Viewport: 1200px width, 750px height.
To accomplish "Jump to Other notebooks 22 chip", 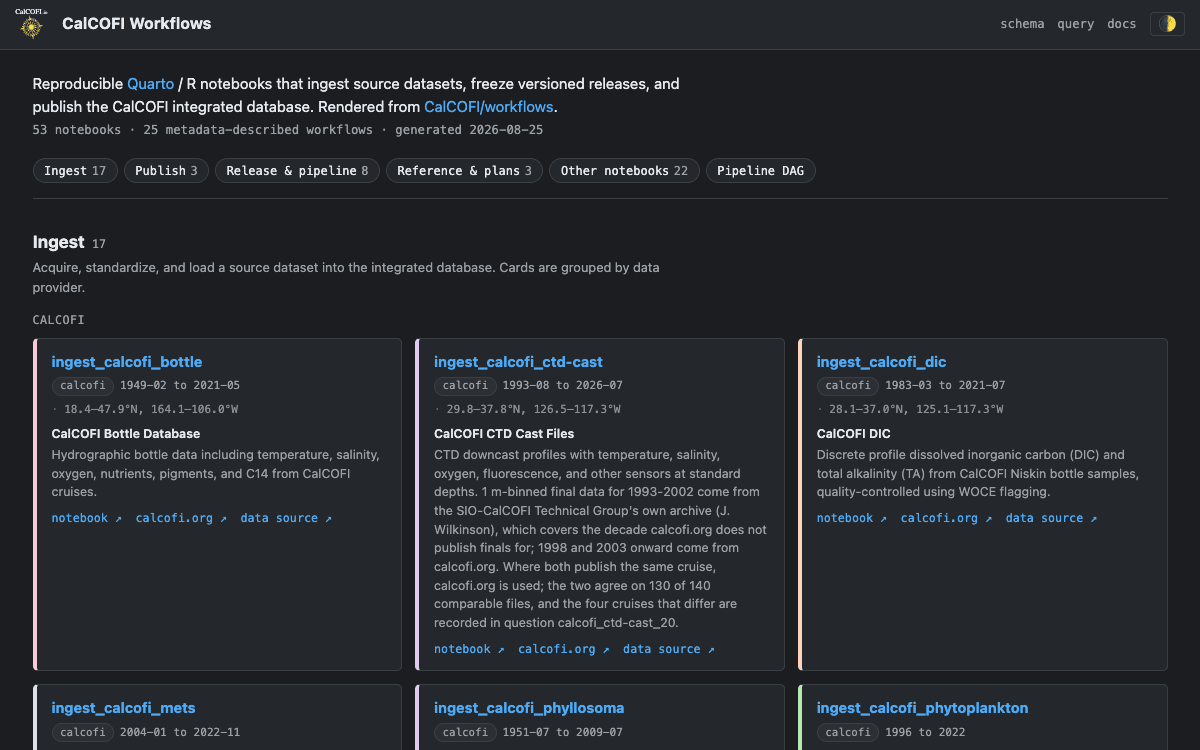I will (624, 171).
